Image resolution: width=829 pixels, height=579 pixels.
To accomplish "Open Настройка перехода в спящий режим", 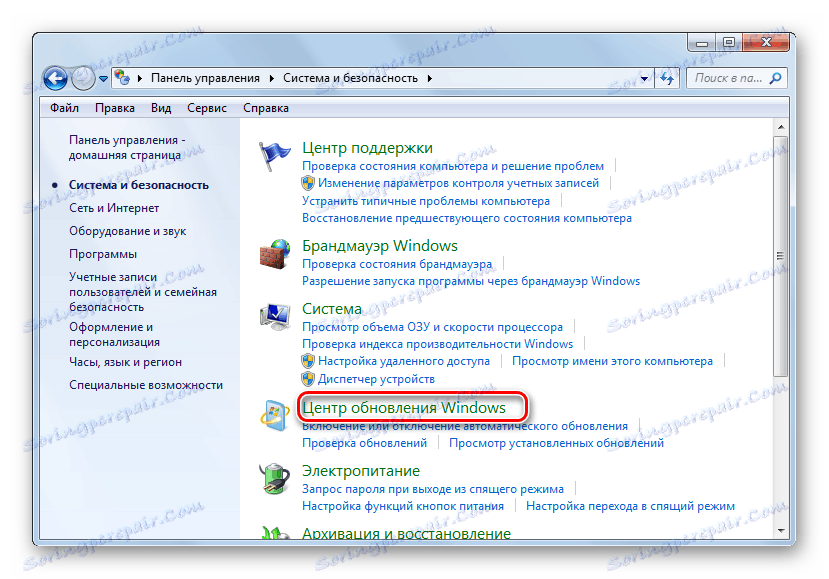I will pyautogui.click(x=630, y=506).
